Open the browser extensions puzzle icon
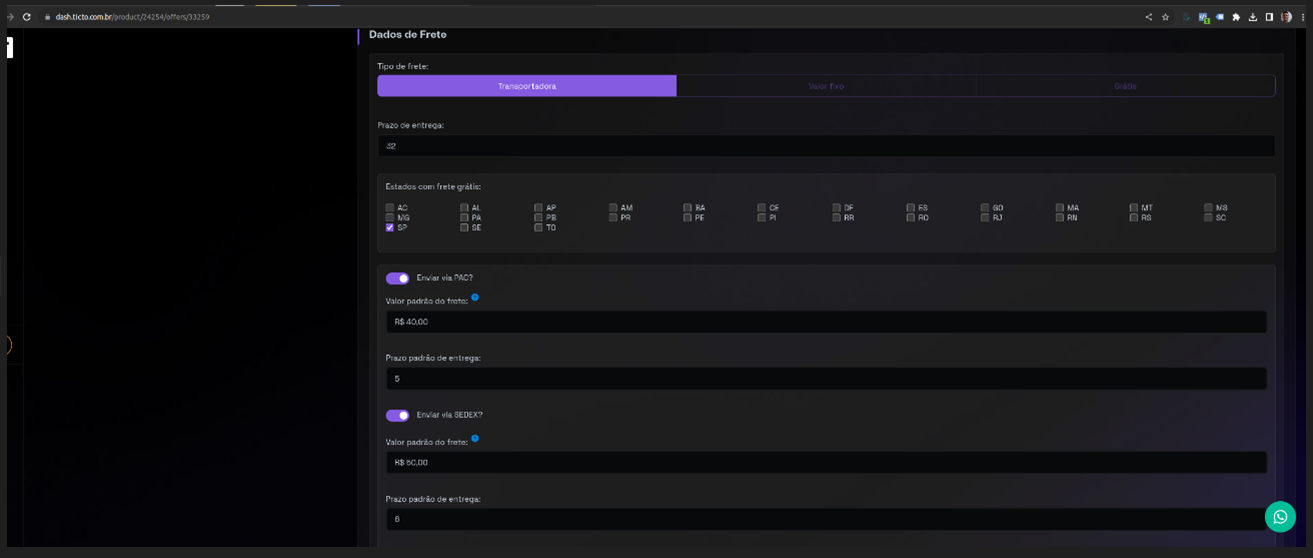 tap(1236, 17)
